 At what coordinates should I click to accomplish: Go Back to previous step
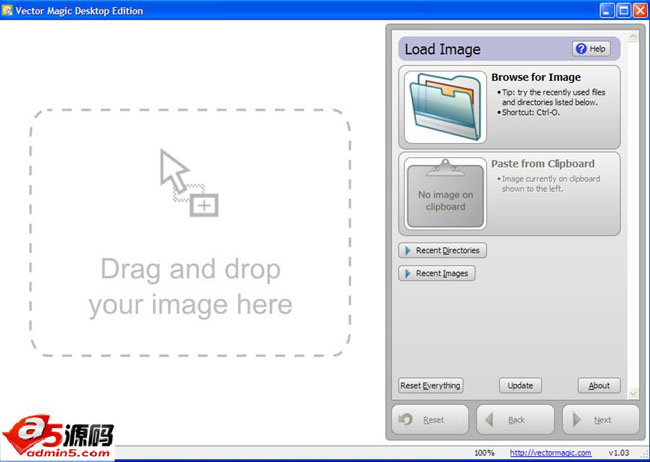pos(515,420)
